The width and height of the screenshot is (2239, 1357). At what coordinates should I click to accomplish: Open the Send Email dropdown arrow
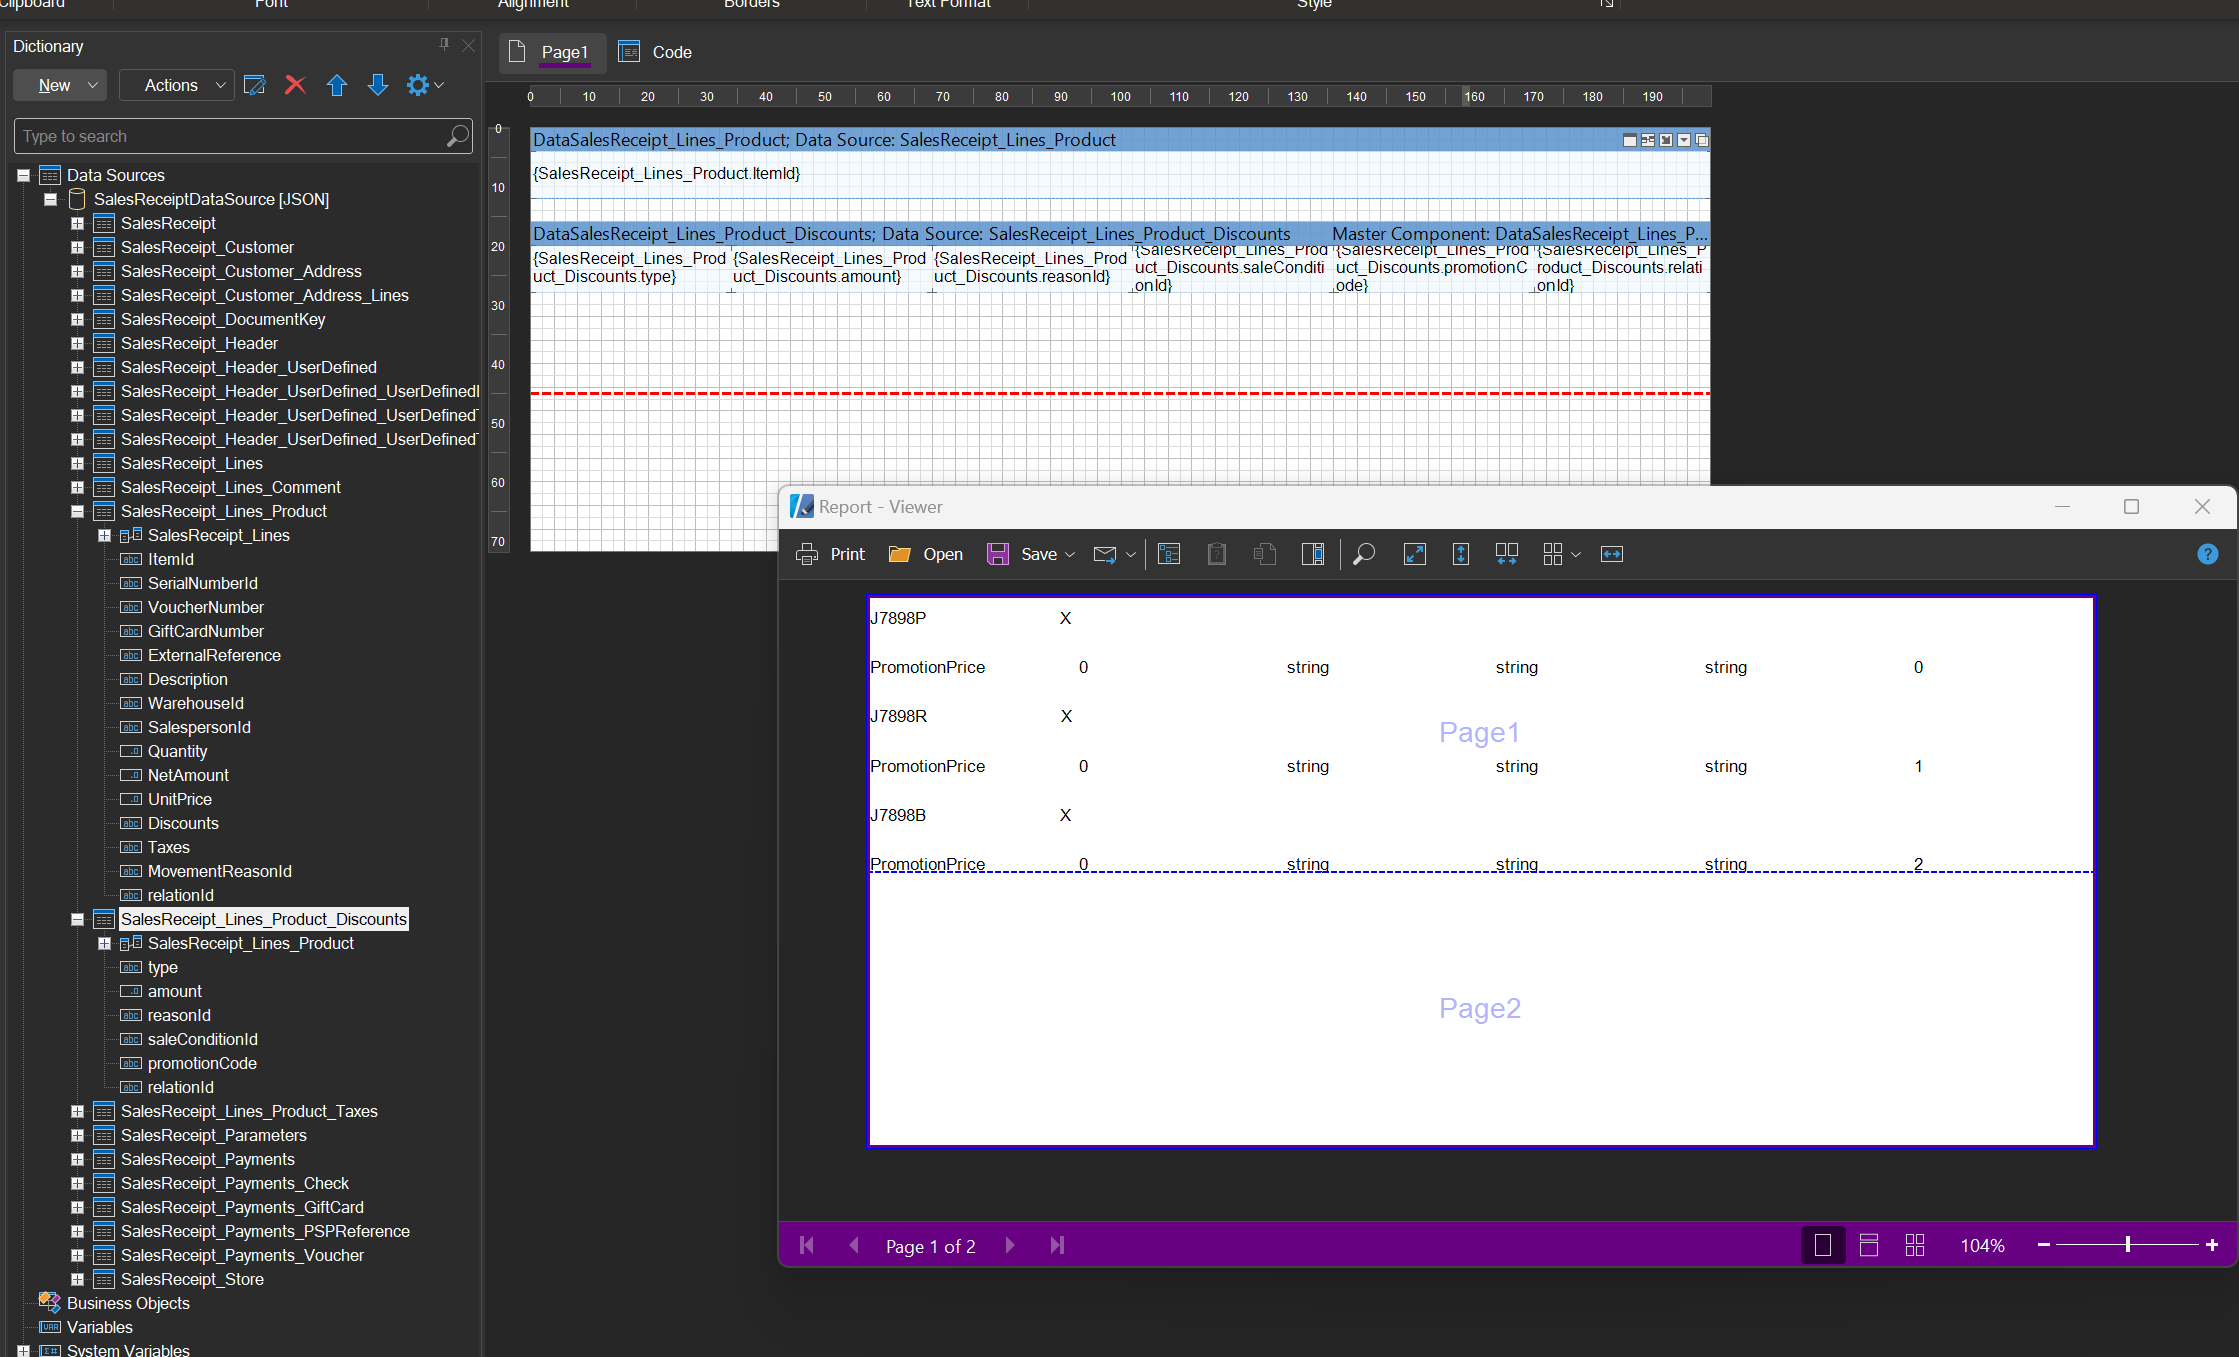(x=1131, y=555)
